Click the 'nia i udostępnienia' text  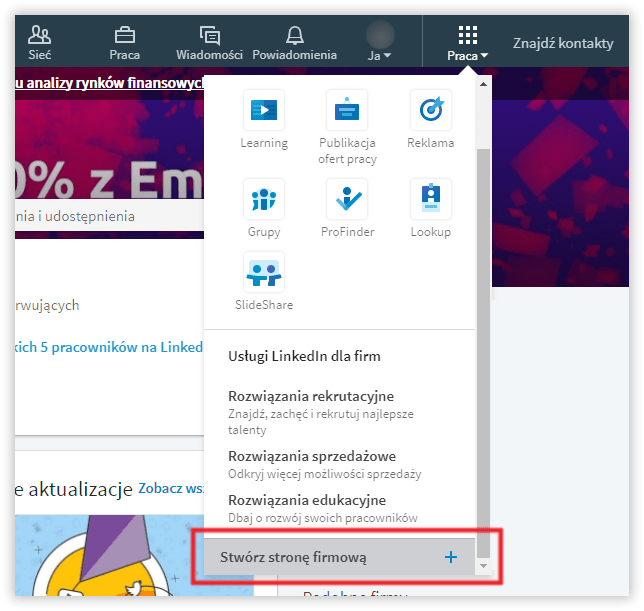(x=75, y=216)
